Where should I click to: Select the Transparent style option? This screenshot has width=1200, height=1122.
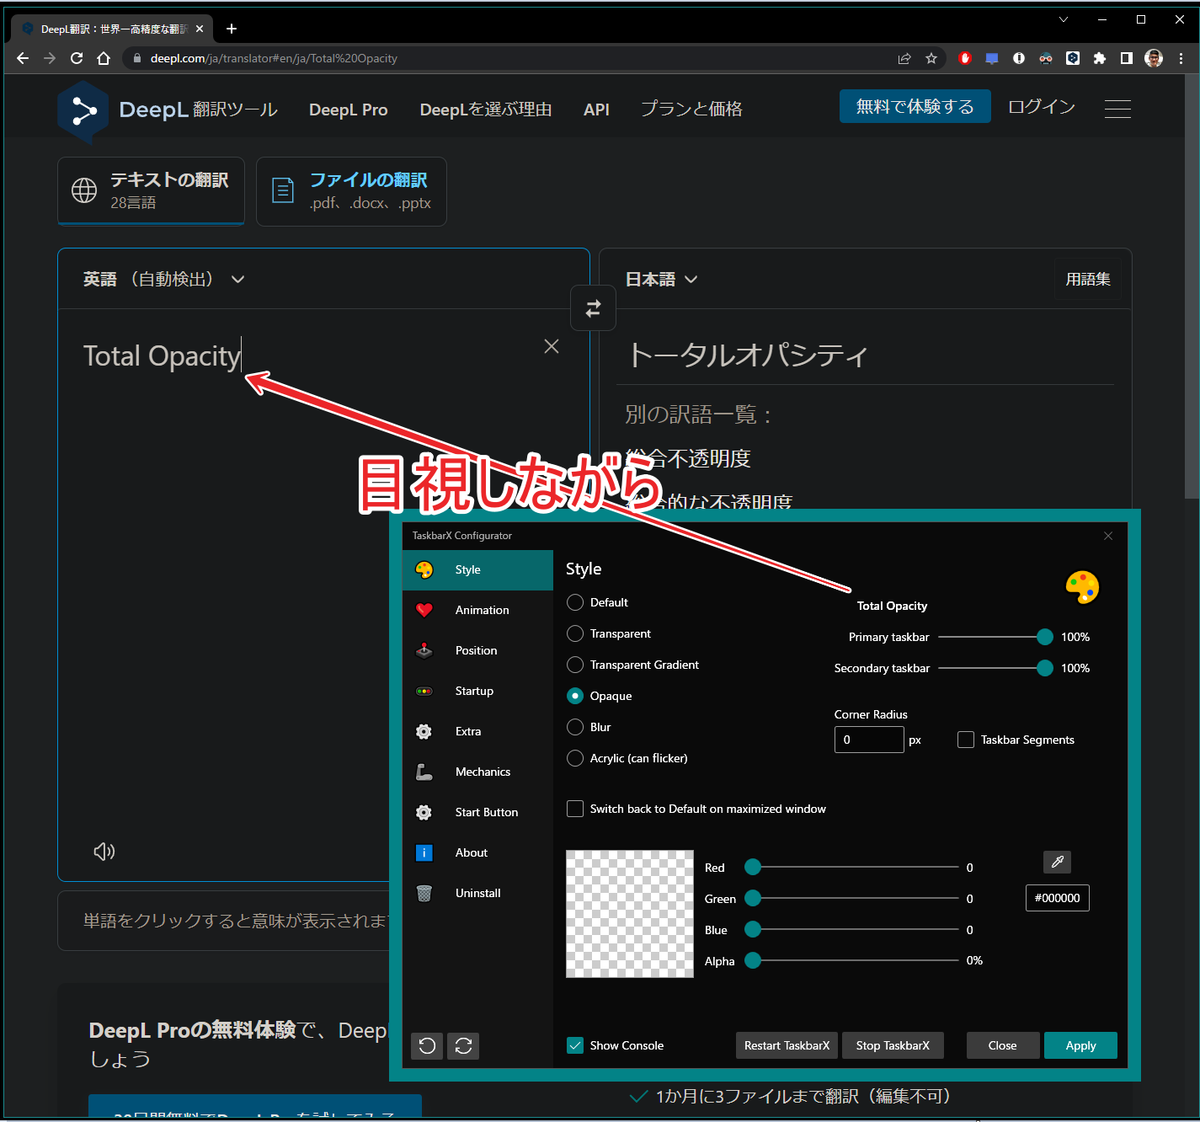click(575, 634)
